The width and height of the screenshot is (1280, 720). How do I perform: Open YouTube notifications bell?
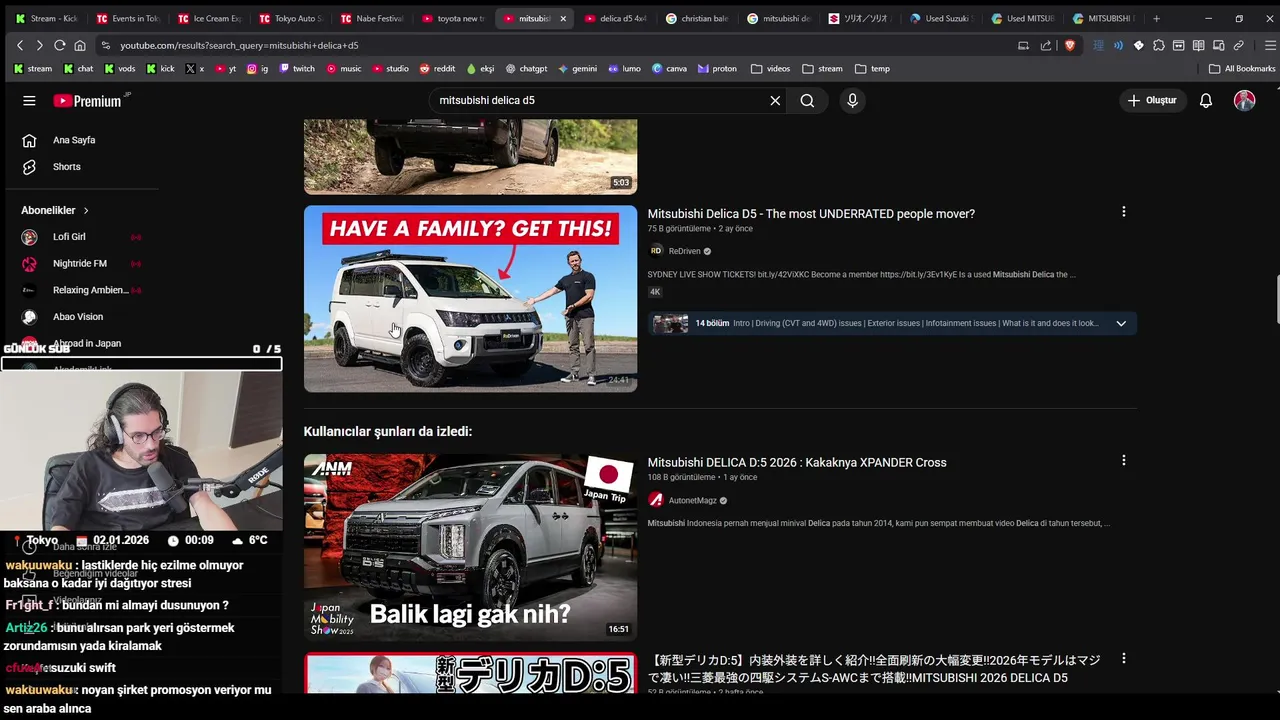1206,101
